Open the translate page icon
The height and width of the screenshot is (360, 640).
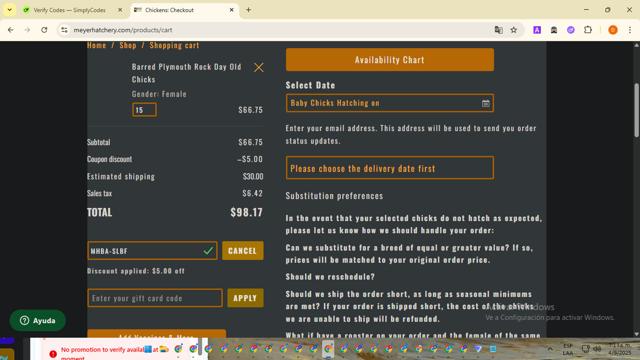click(498, 30)
